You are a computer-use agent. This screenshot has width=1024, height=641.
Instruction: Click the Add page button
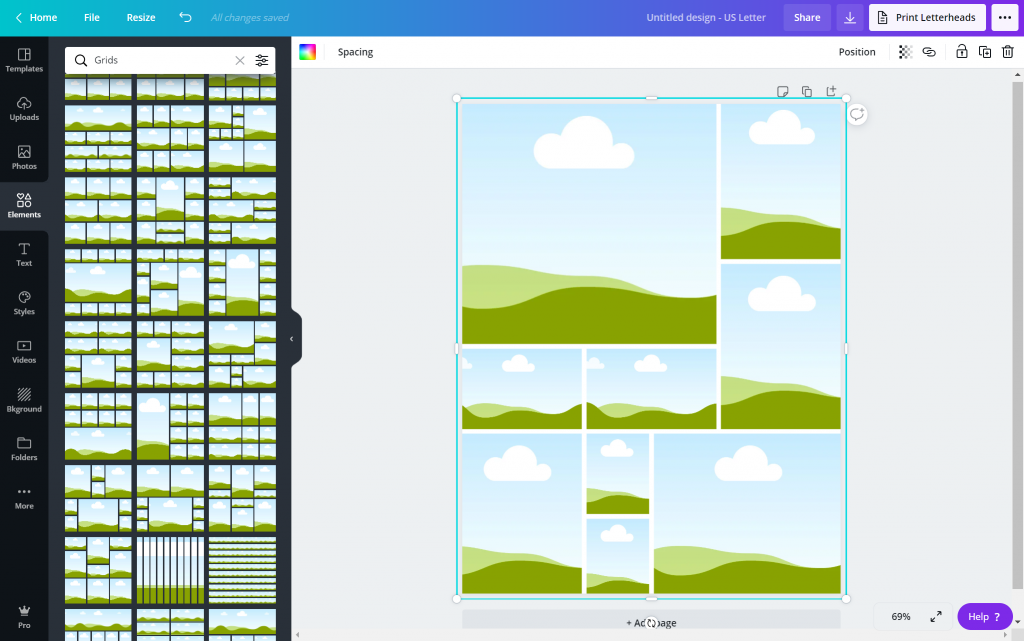coord(651,619)
